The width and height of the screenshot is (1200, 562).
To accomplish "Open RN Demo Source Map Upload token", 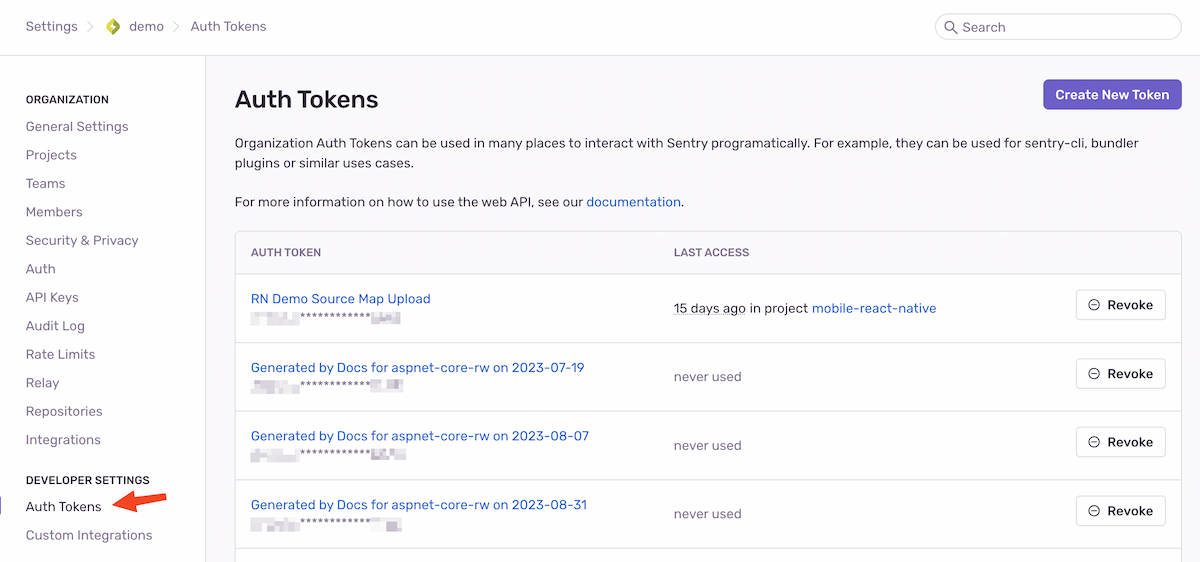I will 340,299.
